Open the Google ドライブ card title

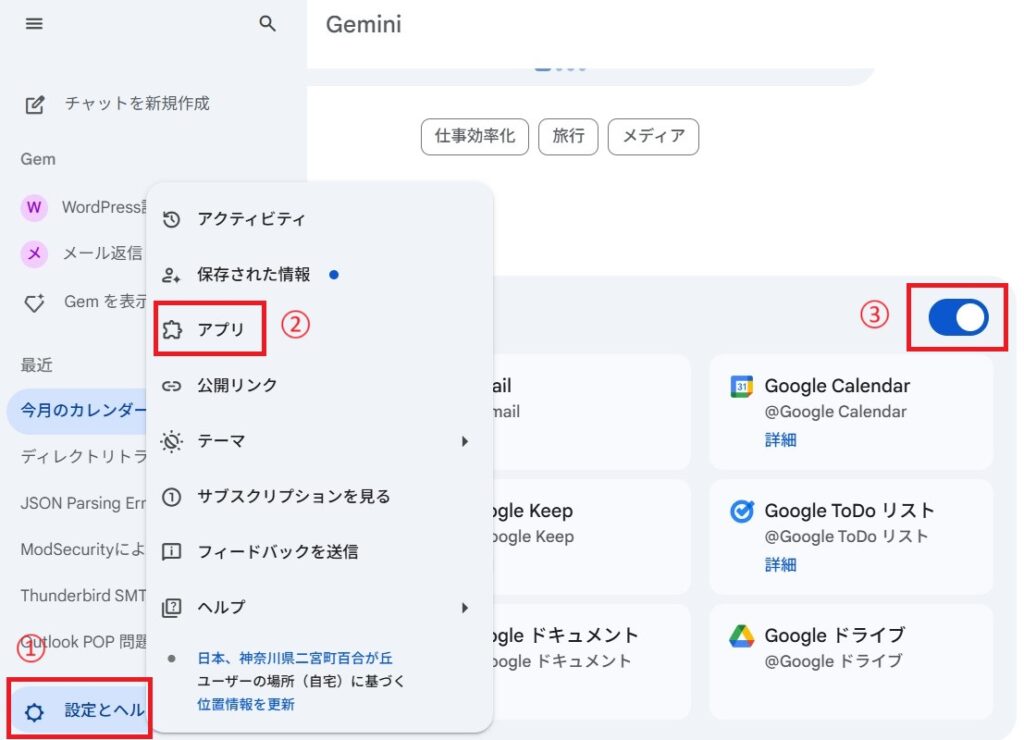click(835, 635)
